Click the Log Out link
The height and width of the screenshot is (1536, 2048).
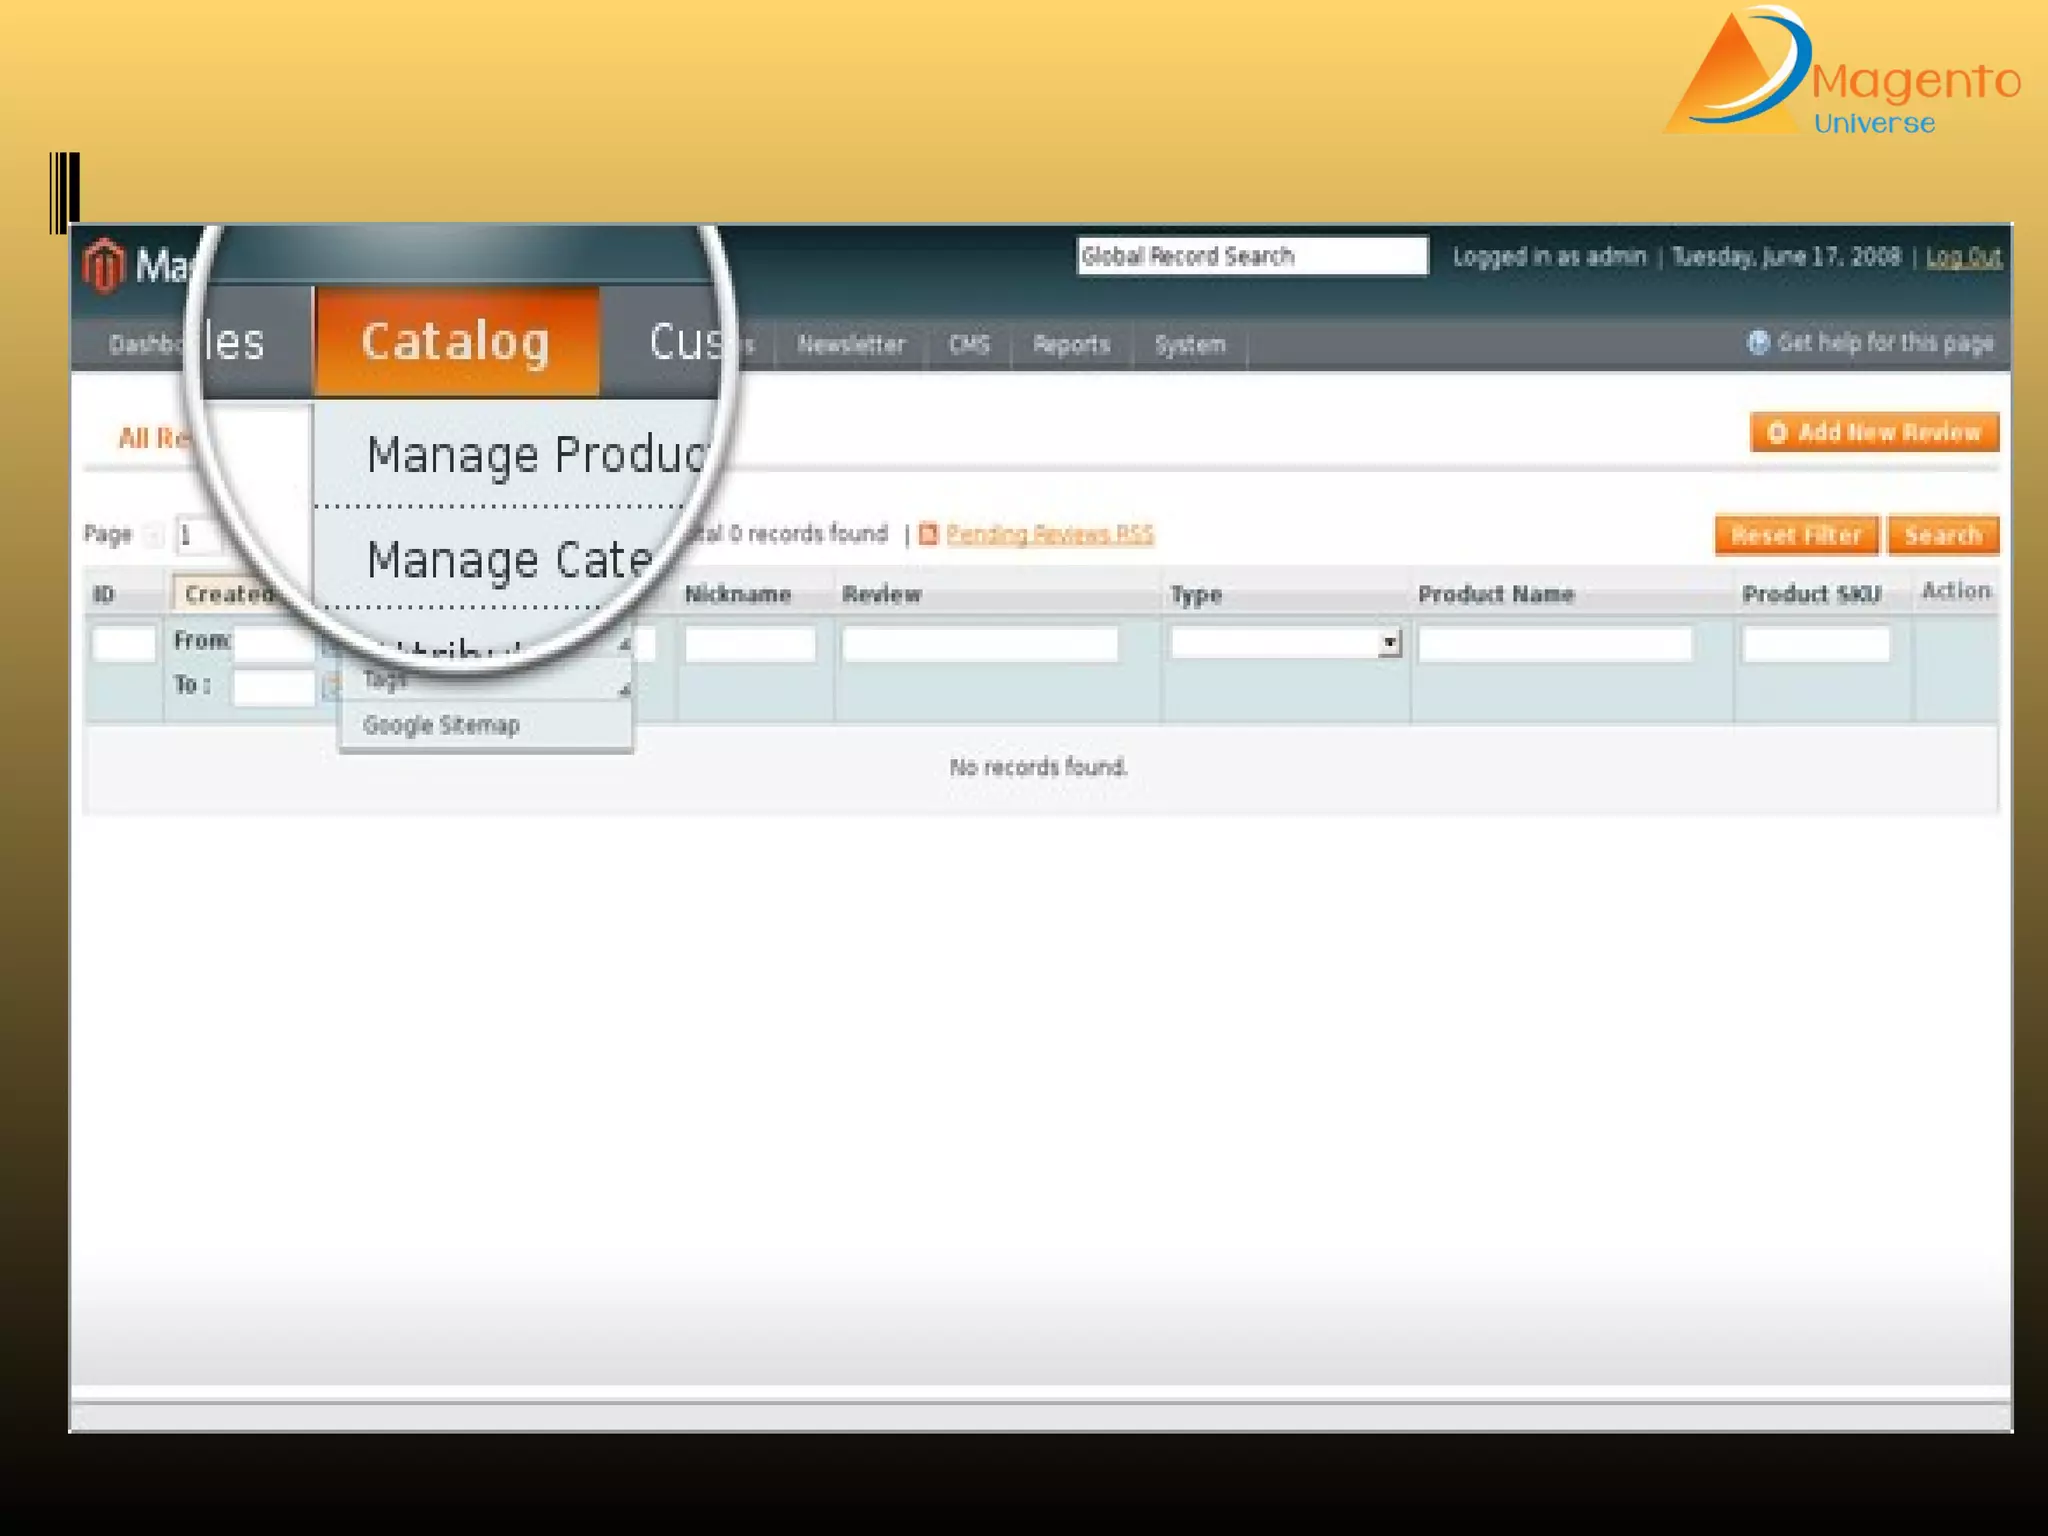1963,257
